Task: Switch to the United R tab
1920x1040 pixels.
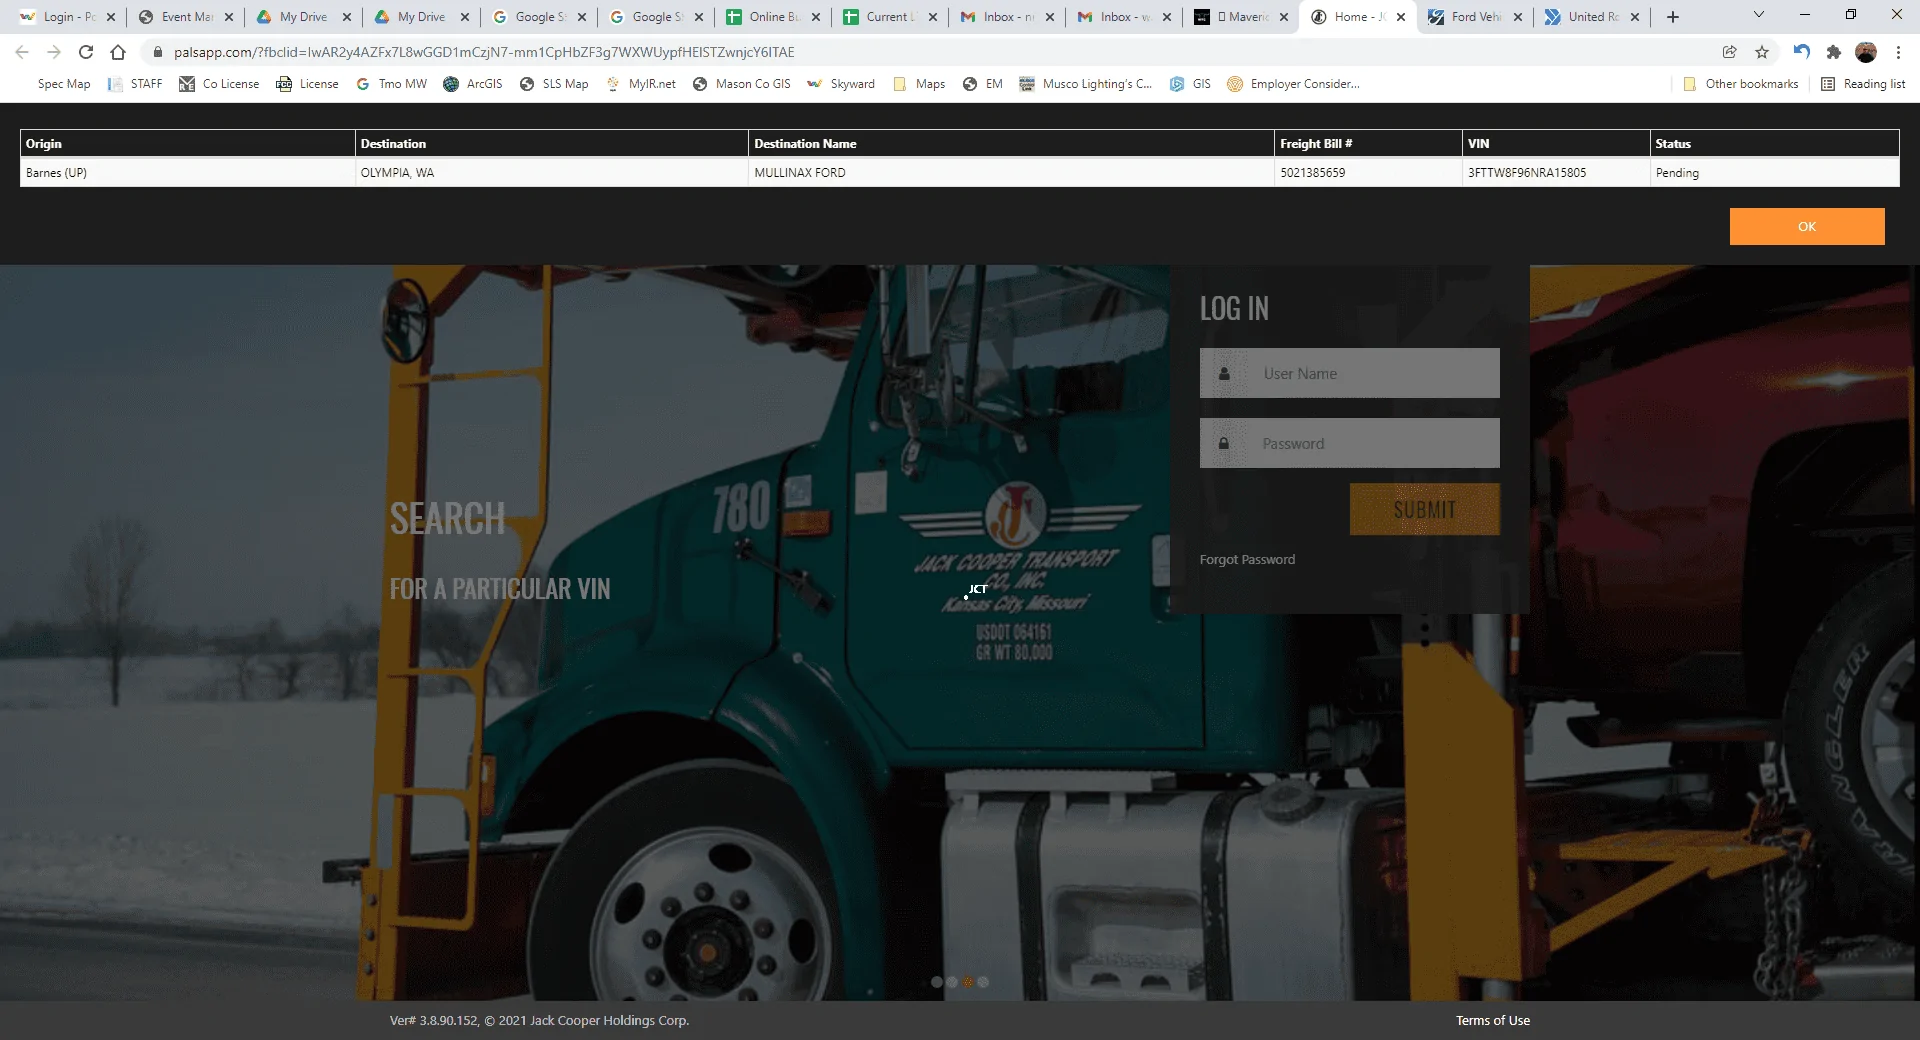Action: point(1592,17)
